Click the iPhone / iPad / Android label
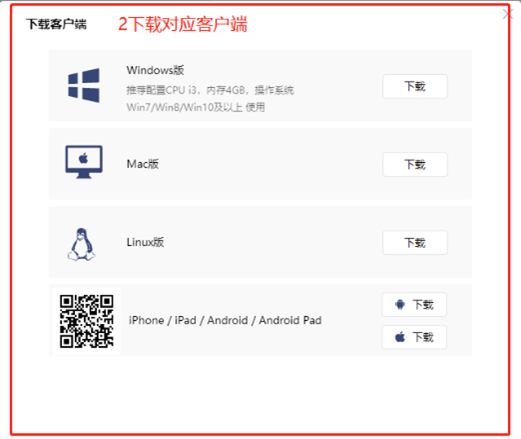Image resolution: width=521 pixels, height=439 pixels. coord(225,320)
